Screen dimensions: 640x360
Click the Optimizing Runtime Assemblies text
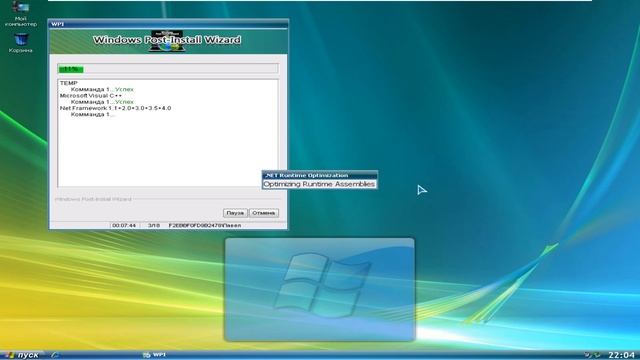pos(319,184)
